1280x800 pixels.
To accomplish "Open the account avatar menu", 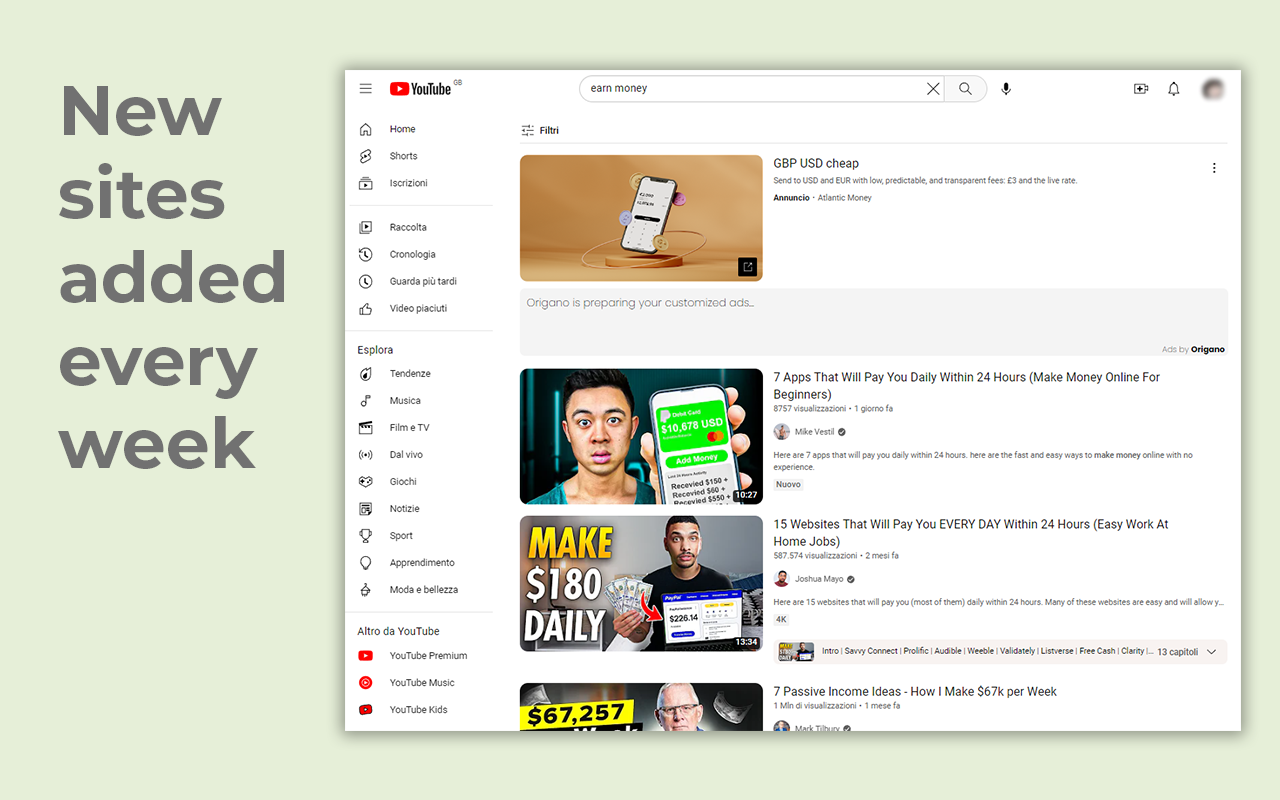I will [x=1213, y=89].
